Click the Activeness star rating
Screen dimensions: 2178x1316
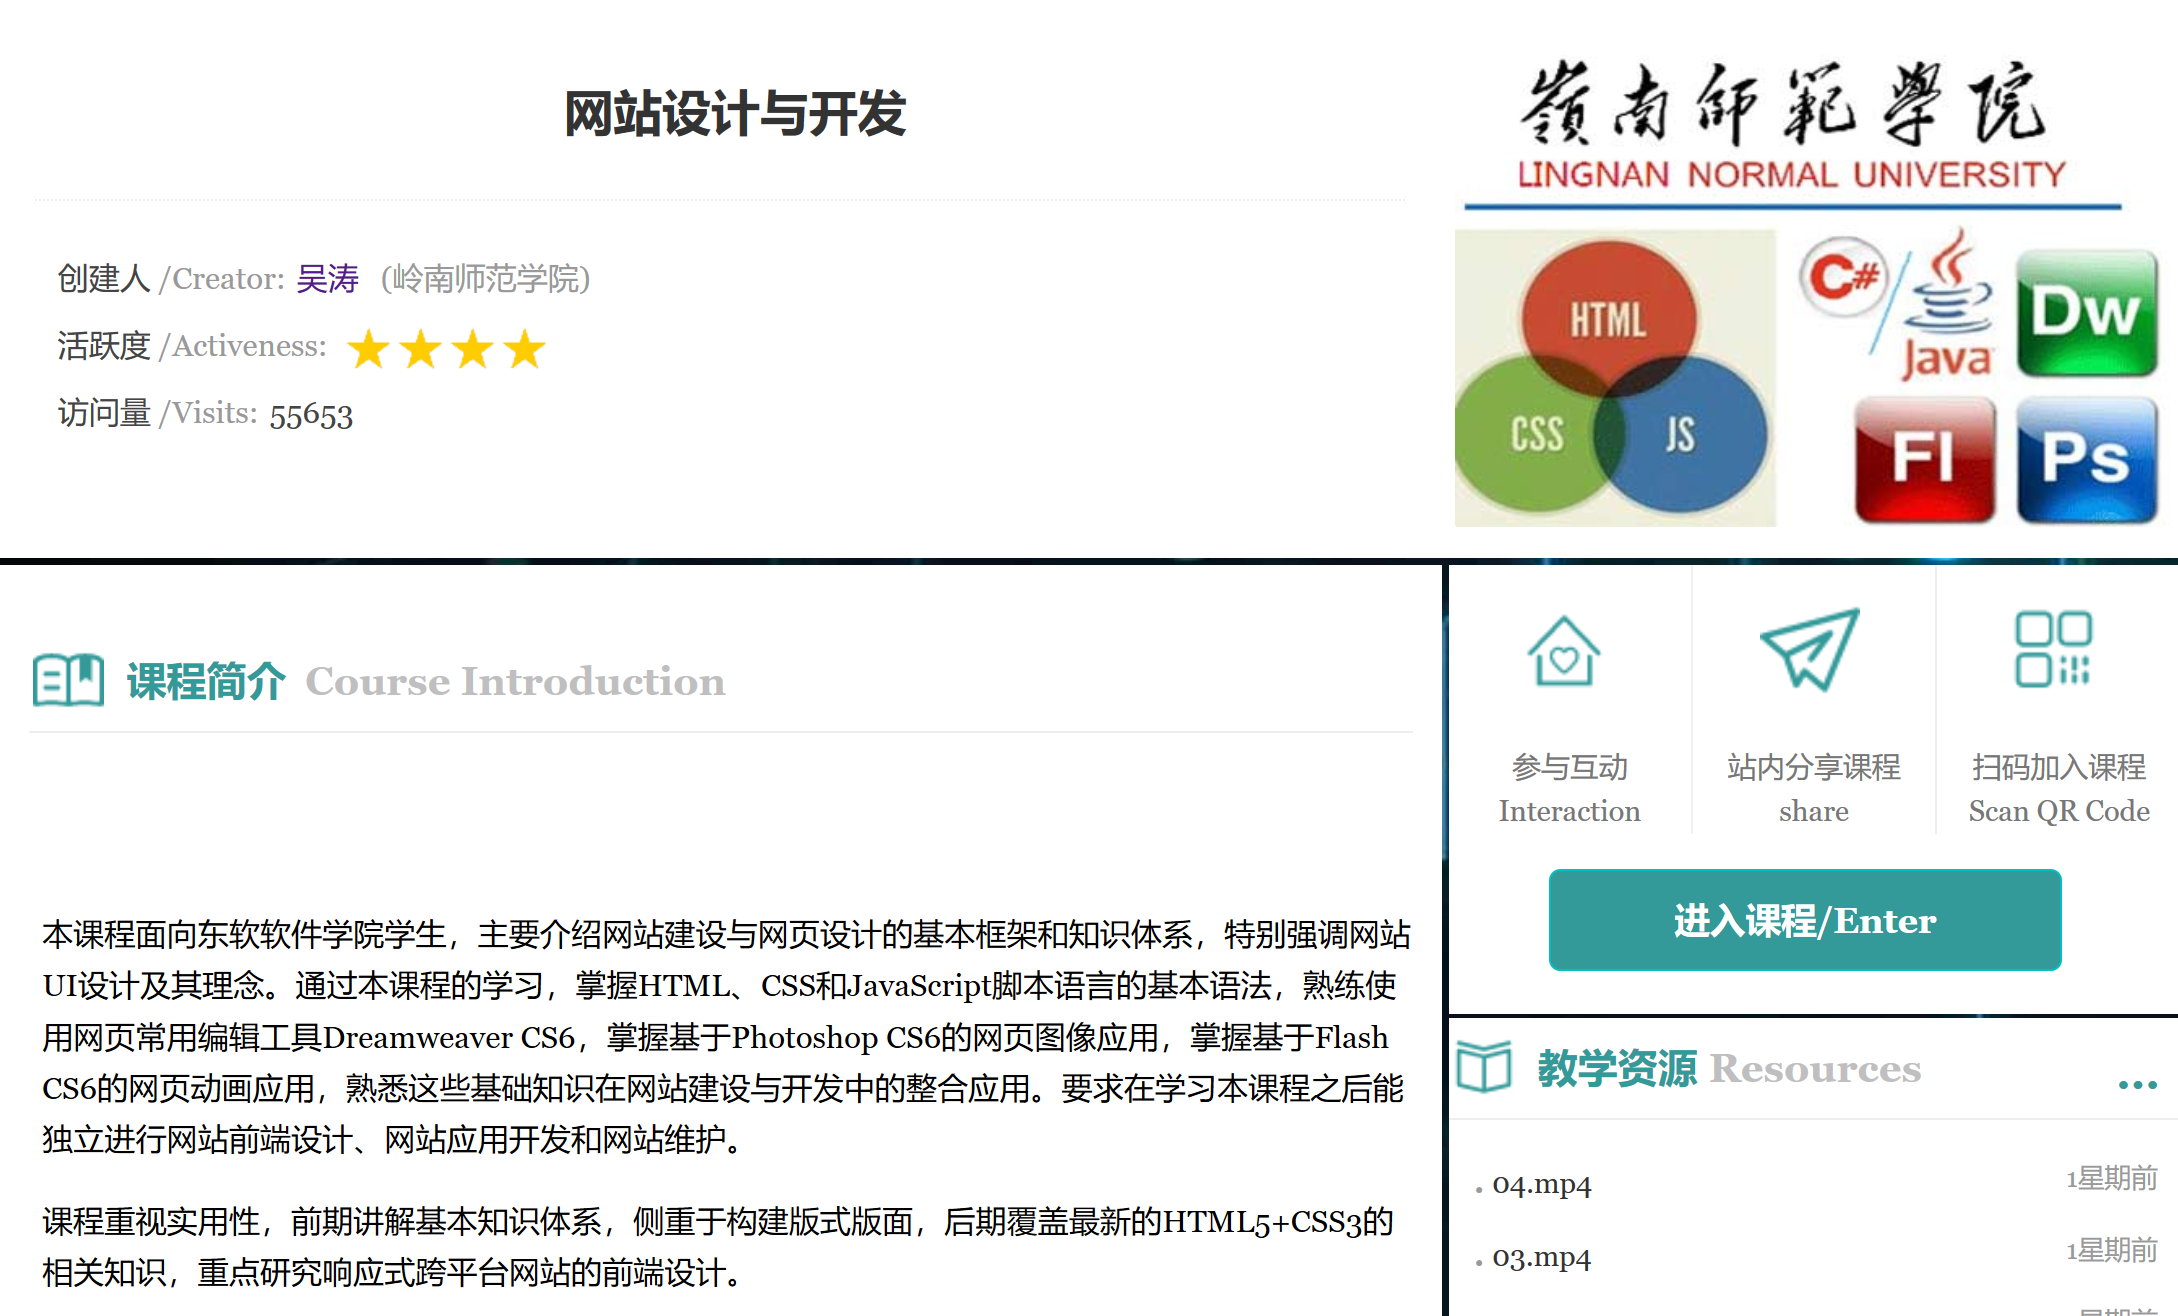click(x=446, y=349)
